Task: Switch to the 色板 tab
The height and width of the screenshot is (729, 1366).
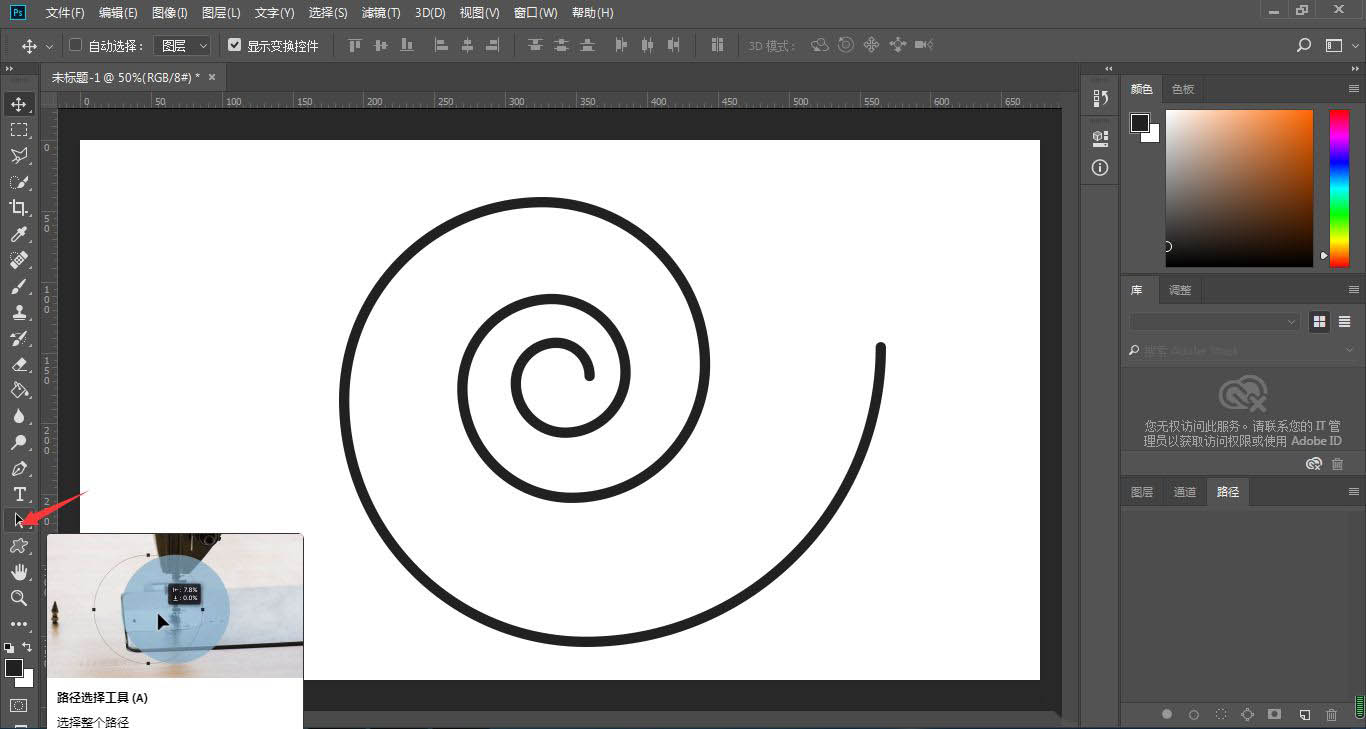Action: [x=1183, y=89]
